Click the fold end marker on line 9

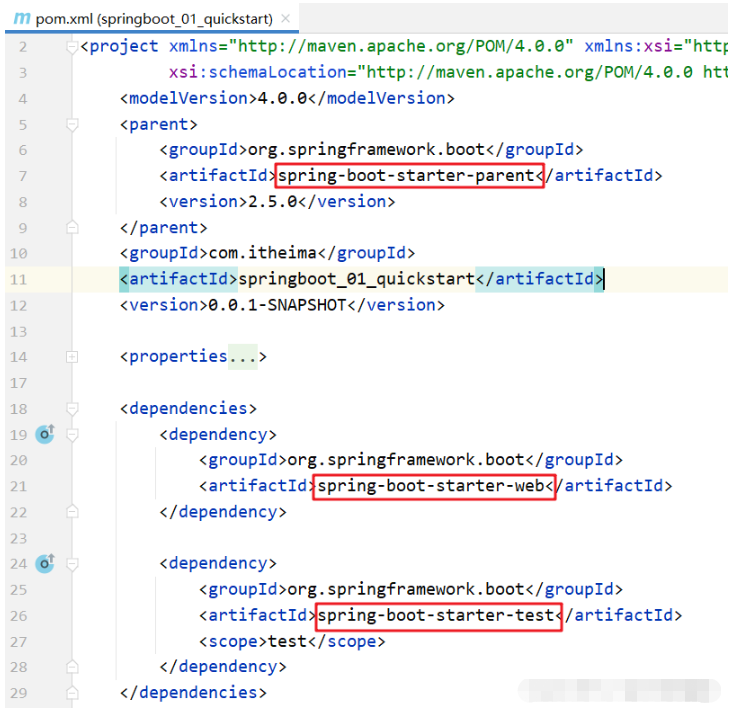click(x=72, y=228)
